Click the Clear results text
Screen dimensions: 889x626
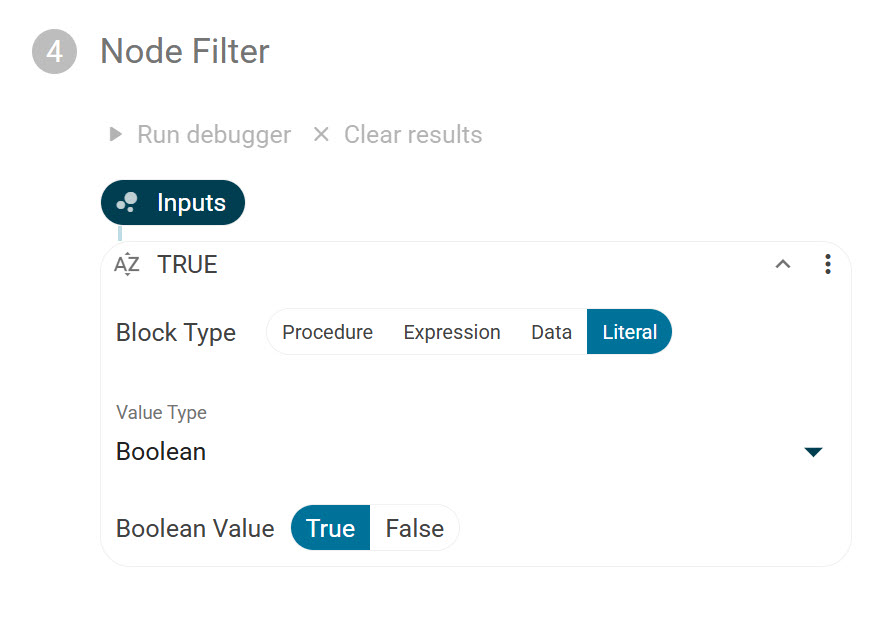pos(413,135)
